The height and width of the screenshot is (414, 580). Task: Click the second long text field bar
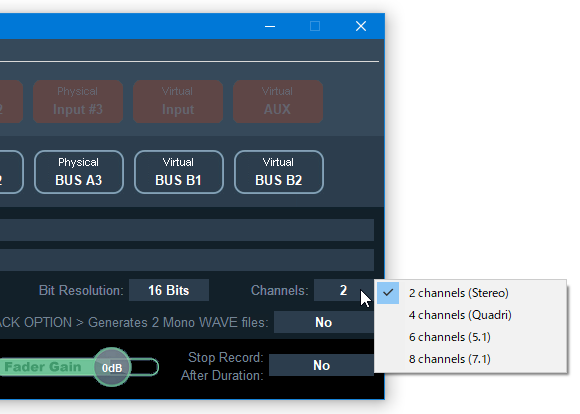(x=187, y=260)
